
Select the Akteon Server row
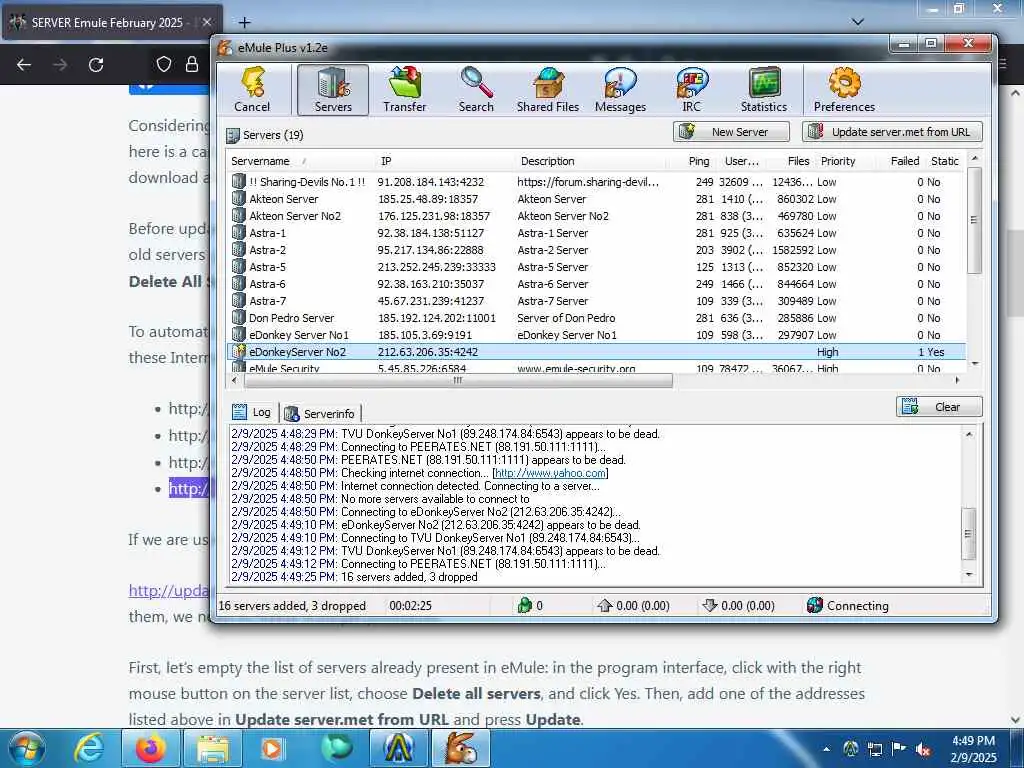point(596,199)
